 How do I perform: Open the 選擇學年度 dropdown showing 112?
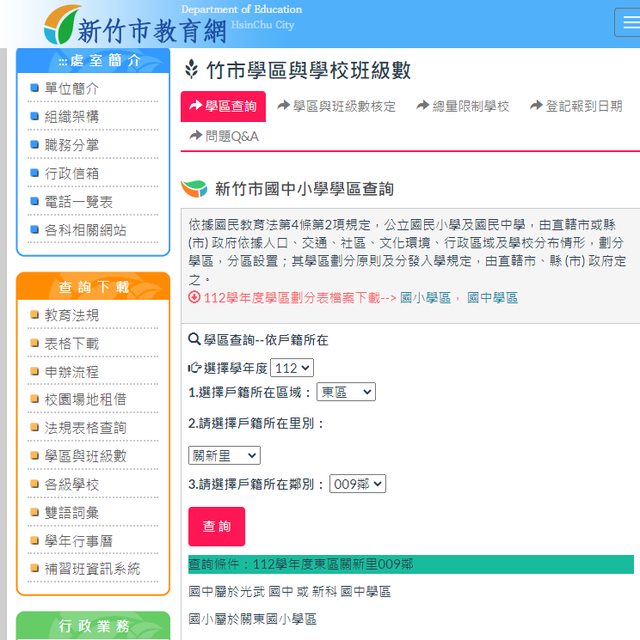pos(291,368)
